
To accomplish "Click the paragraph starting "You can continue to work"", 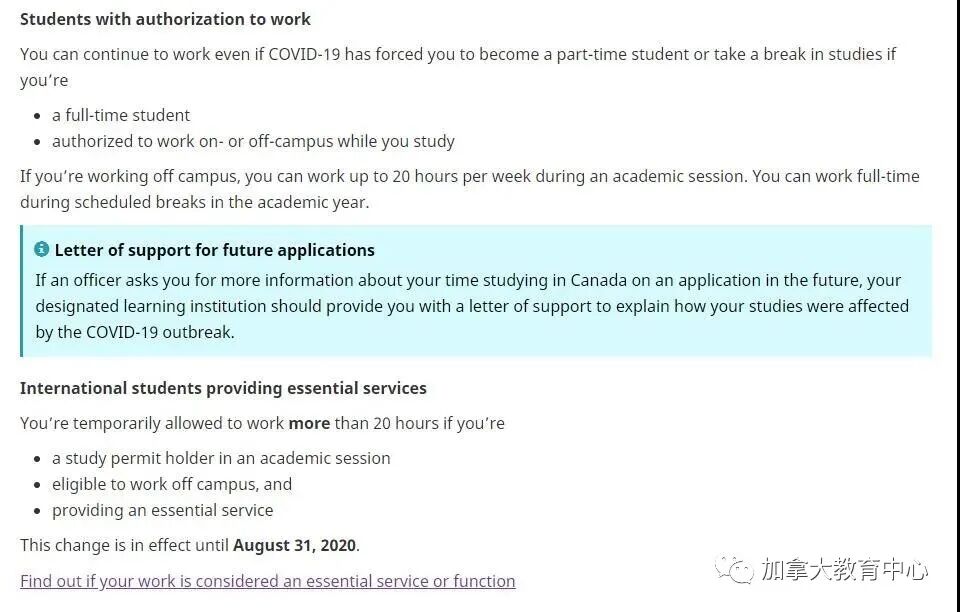I will click(457, 66).
